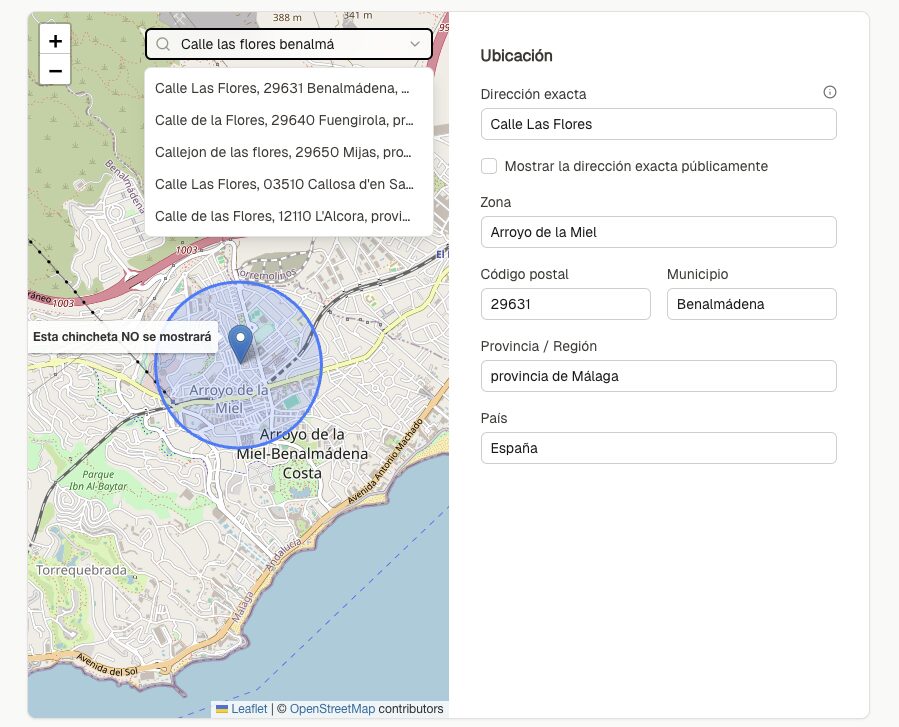Click the blue location pin marker
Viewport: 899px width, 727px height.
(240, 343)
